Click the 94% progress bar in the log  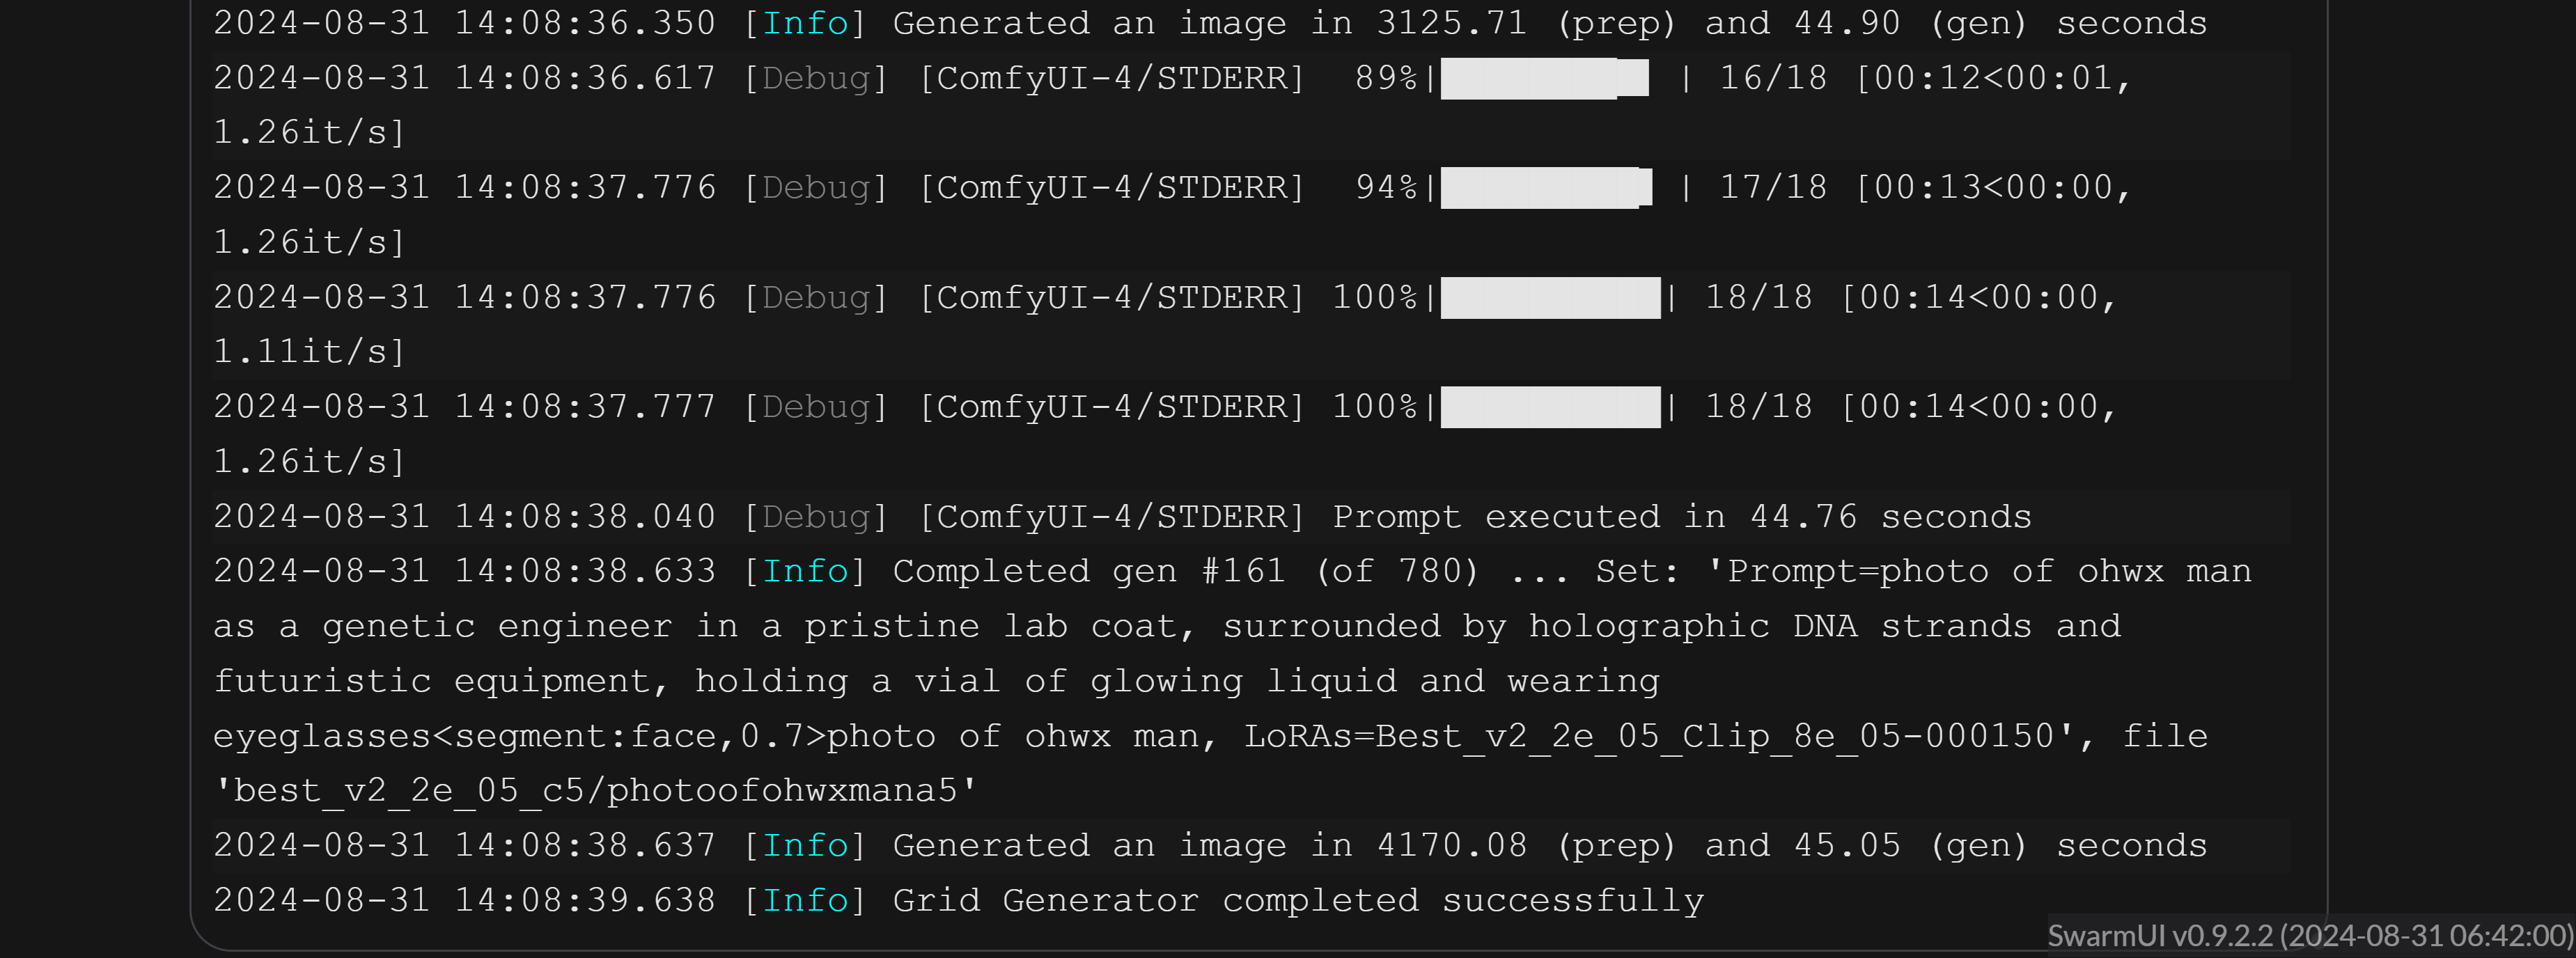point(1546,188)
